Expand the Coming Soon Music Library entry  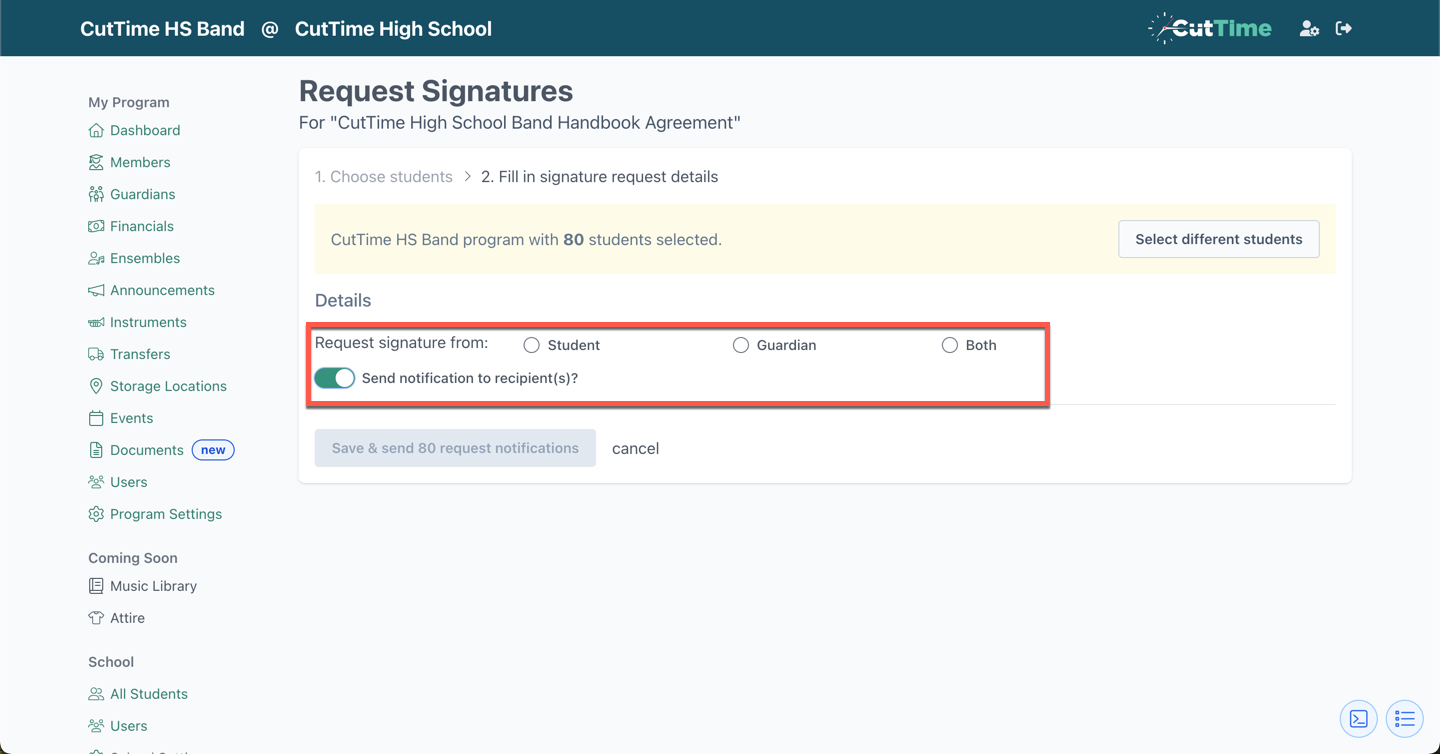tap(152, 586)
